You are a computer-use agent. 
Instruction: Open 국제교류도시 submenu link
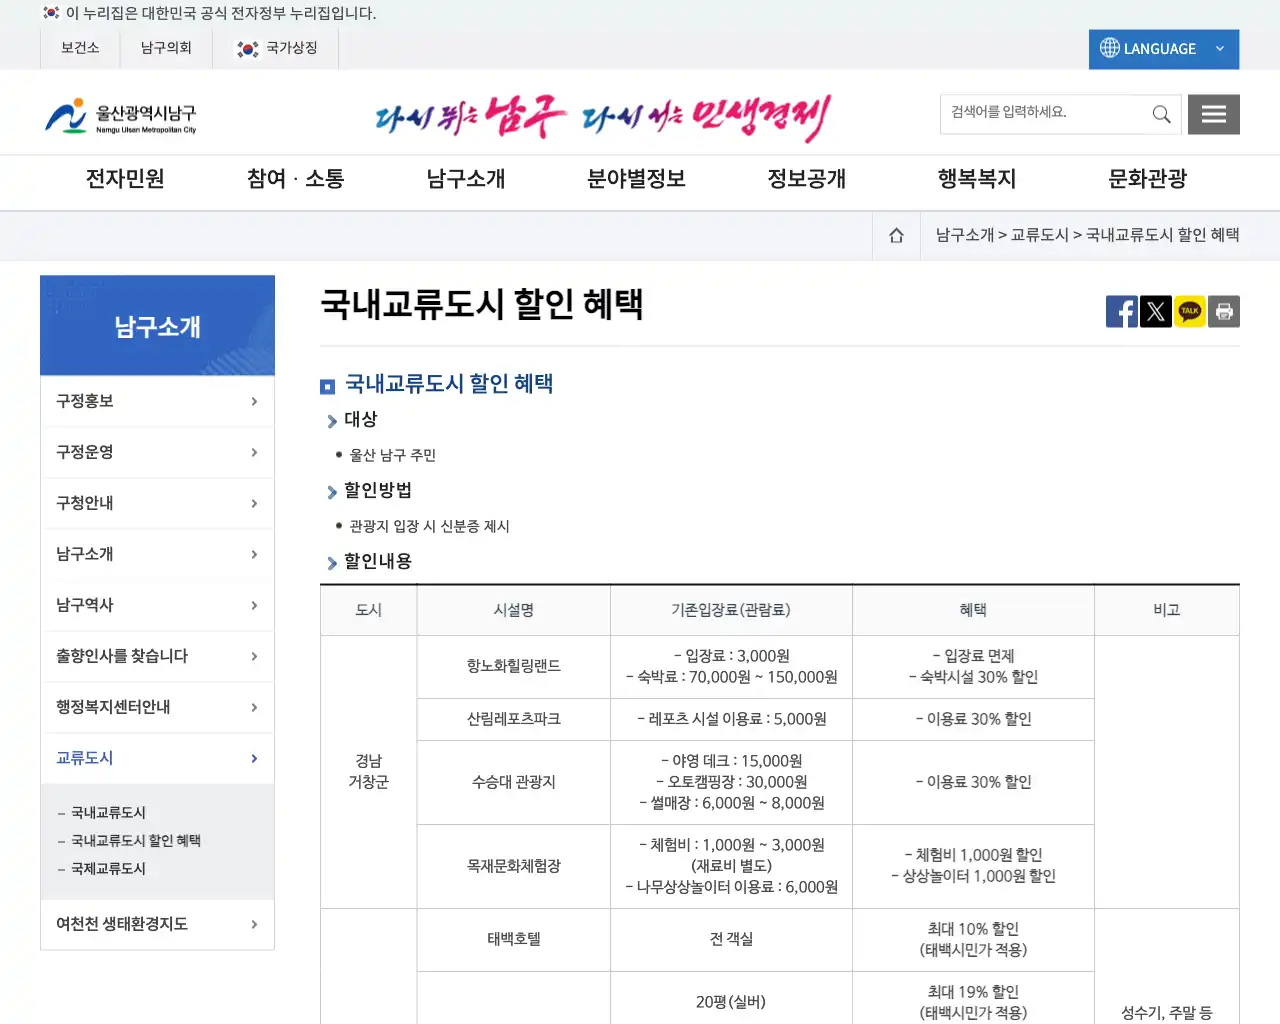coord(108,869)
